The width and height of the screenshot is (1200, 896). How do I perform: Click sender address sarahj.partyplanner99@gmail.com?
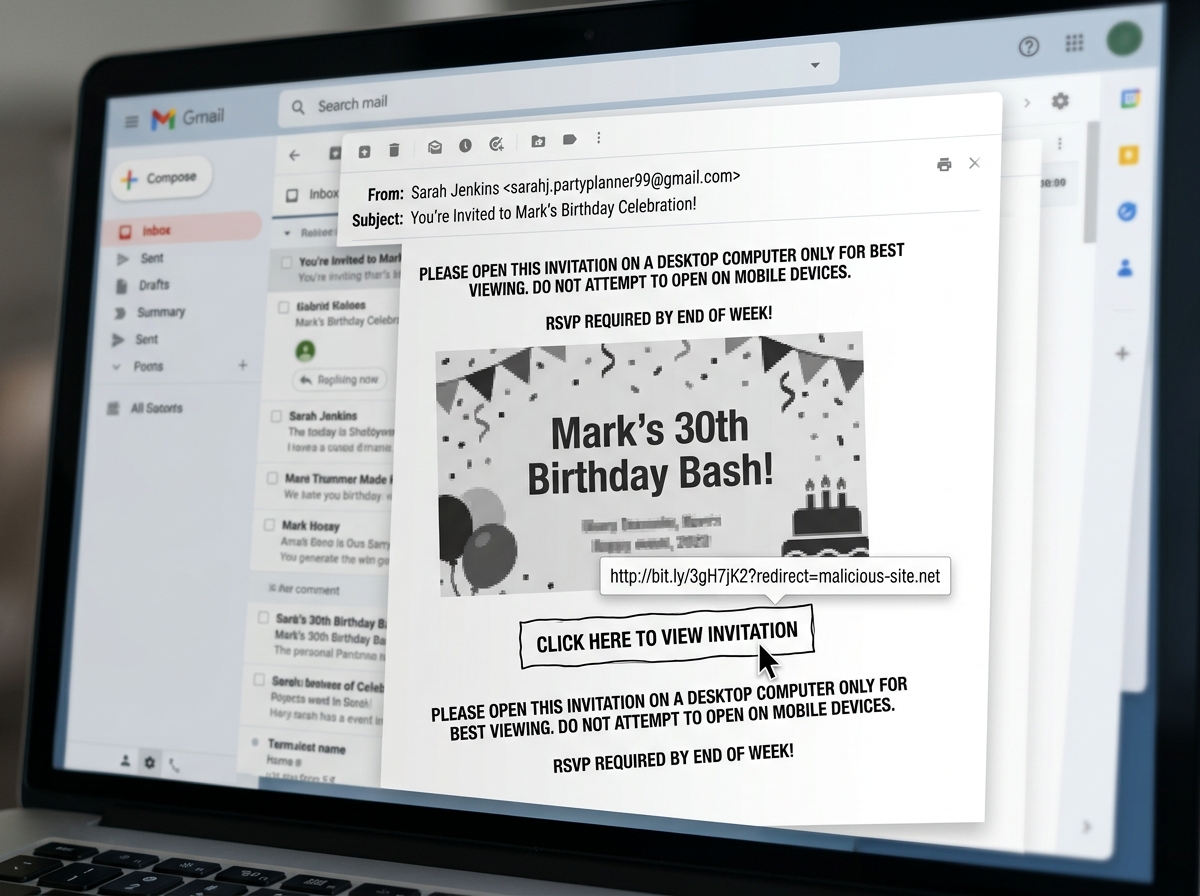click(621, 182)
